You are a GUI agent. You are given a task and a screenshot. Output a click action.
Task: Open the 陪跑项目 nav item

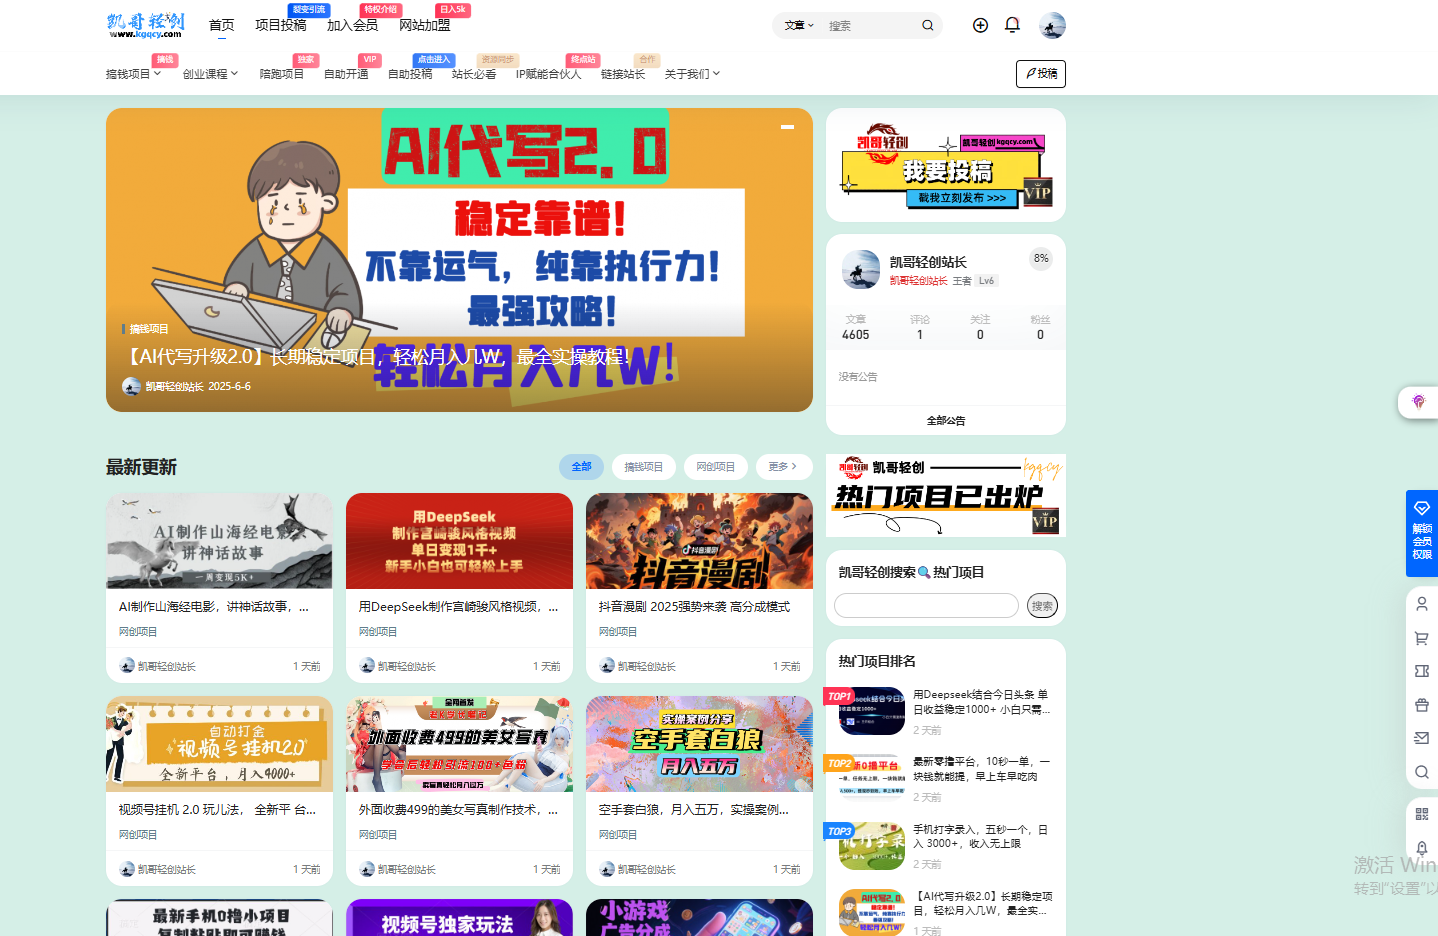tap(281, 74)
